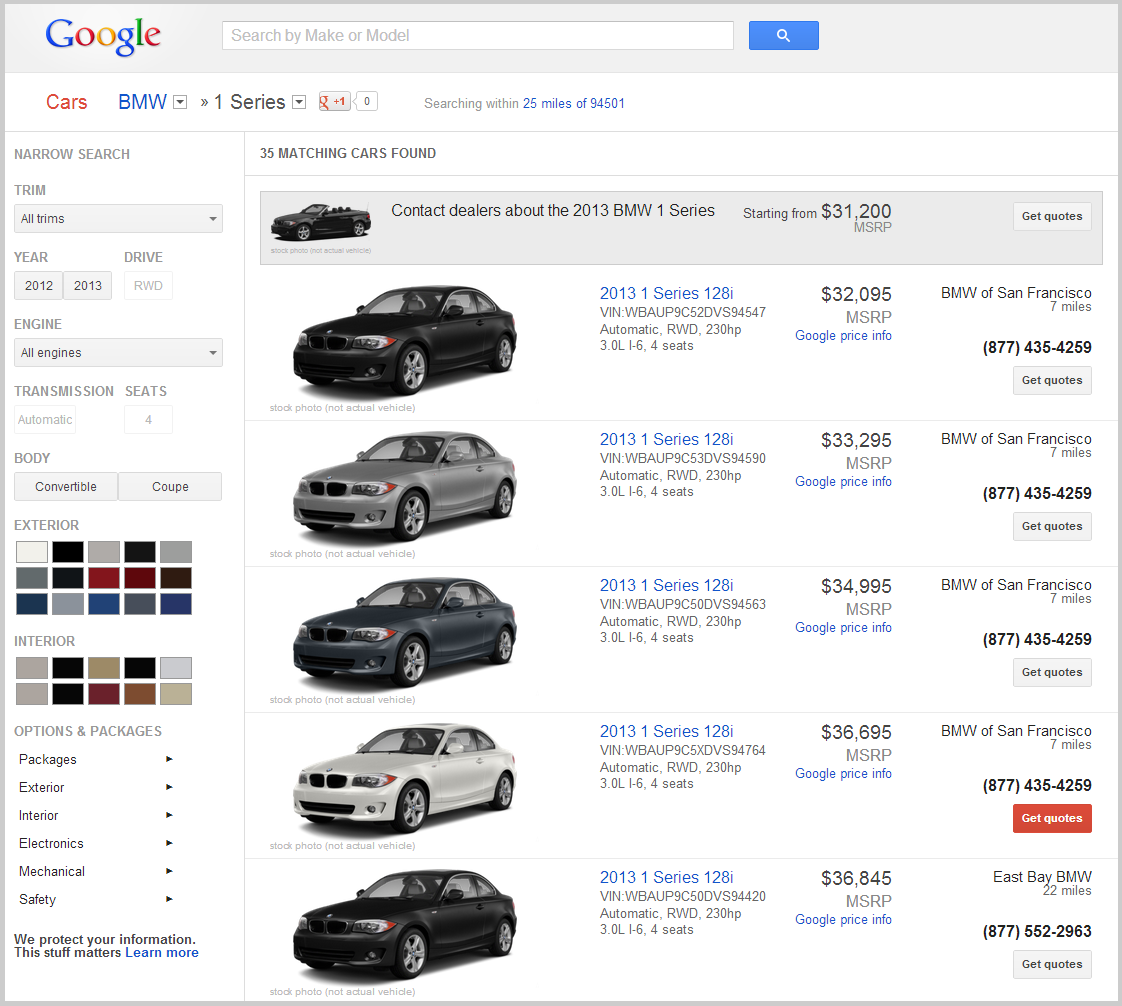Click the silver BMW 128i car thumbnail
1122x1006 pixels.
click(404, 487)
